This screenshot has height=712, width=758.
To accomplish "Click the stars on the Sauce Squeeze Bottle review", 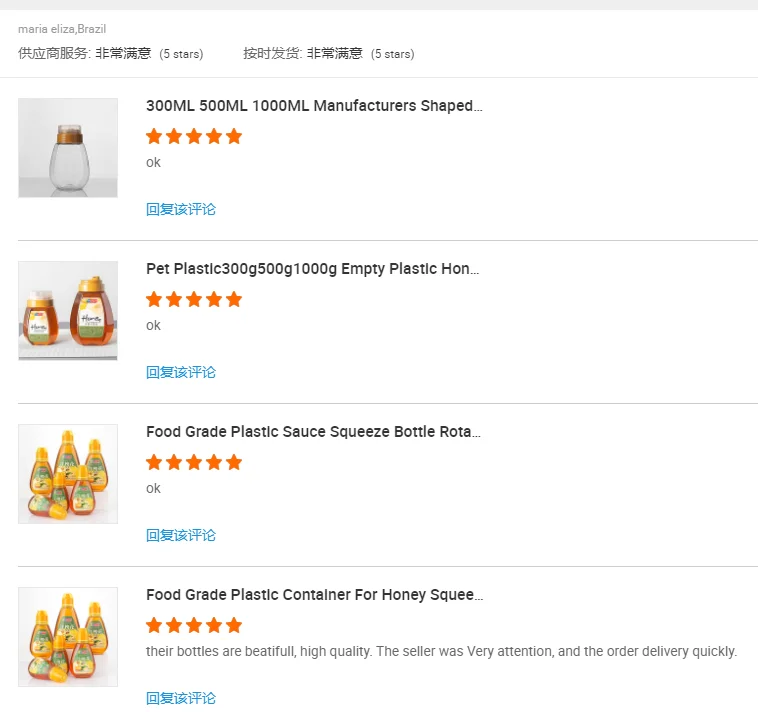I will pyautogui.click(x=194, y=462).
